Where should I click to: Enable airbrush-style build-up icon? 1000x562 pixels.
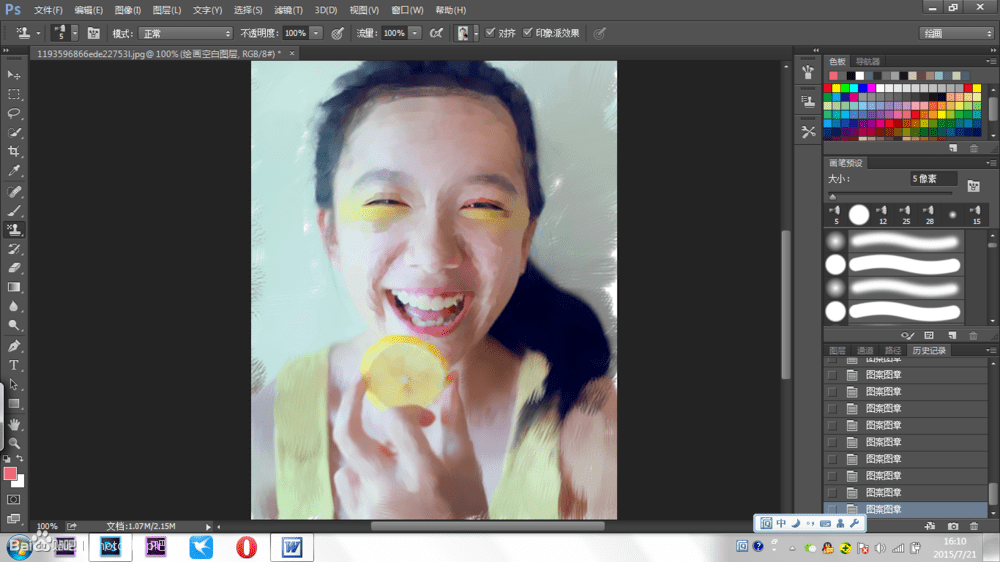[x=436, y=33]
